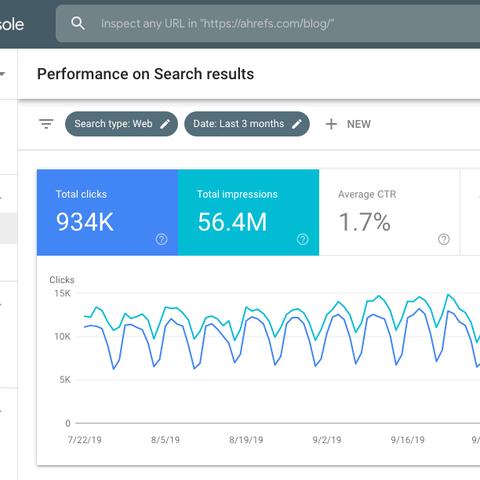480x480 pixels.
Task: Open help icon on Total clicks card
Action: (x=162, y=239)
